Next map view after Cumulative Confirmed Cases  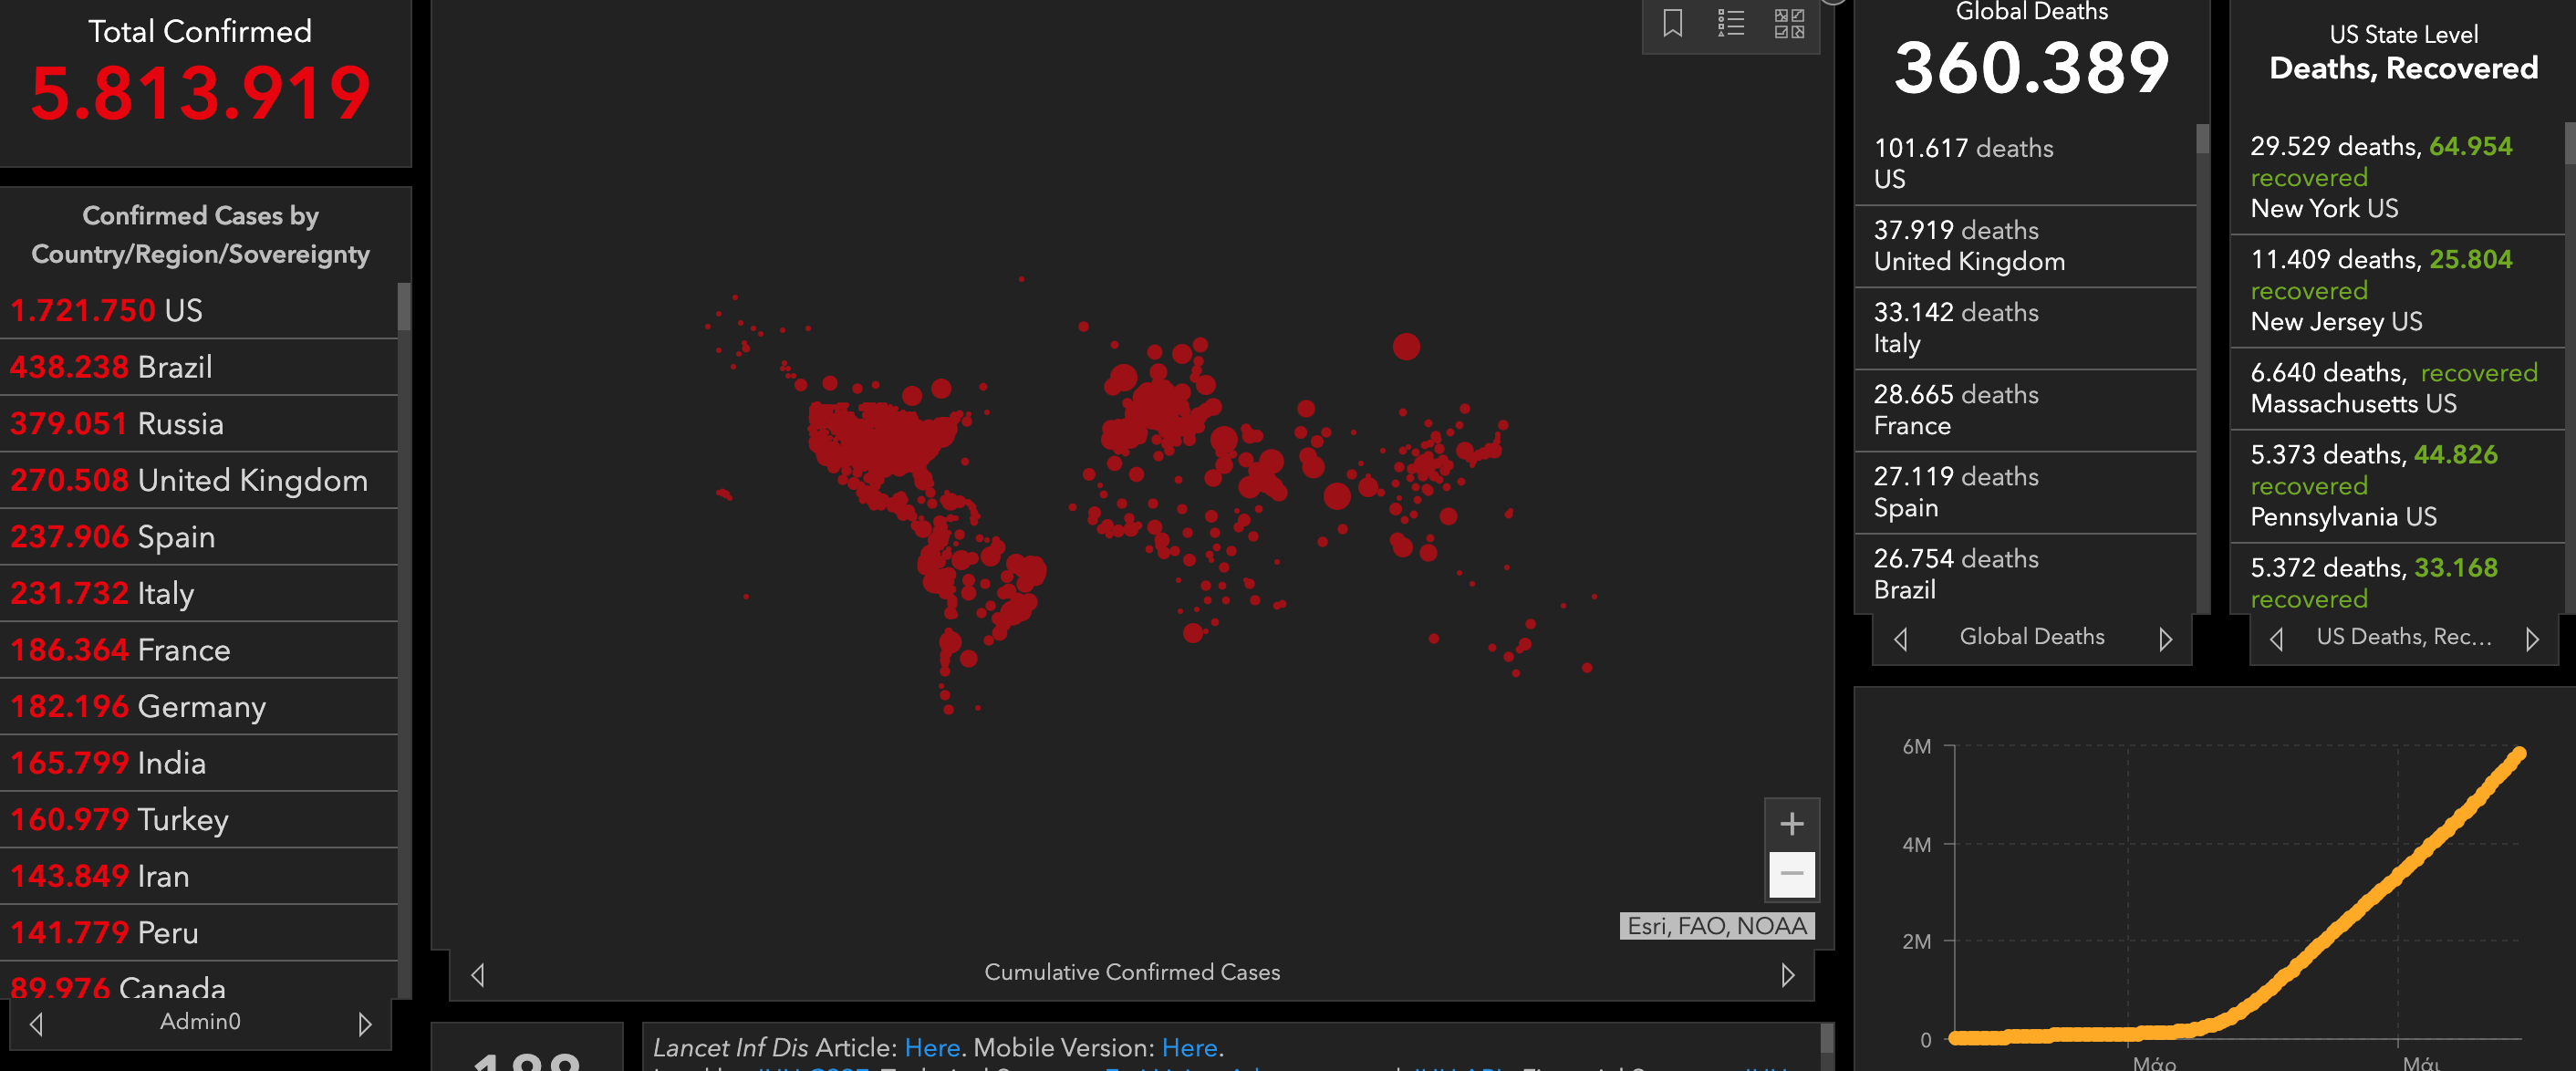(x=1787, y=974)
